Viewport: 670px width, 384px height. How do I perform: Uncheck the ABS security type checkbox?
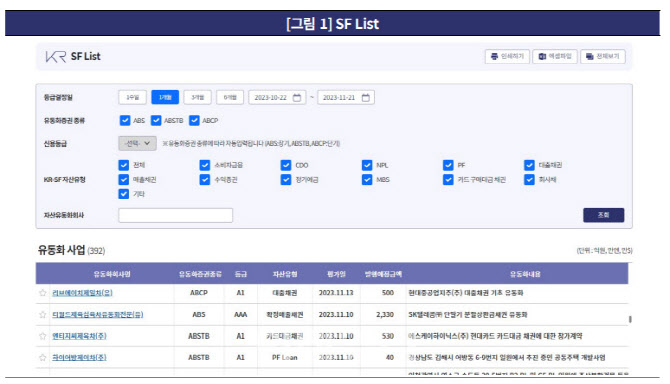coord(125,120)
